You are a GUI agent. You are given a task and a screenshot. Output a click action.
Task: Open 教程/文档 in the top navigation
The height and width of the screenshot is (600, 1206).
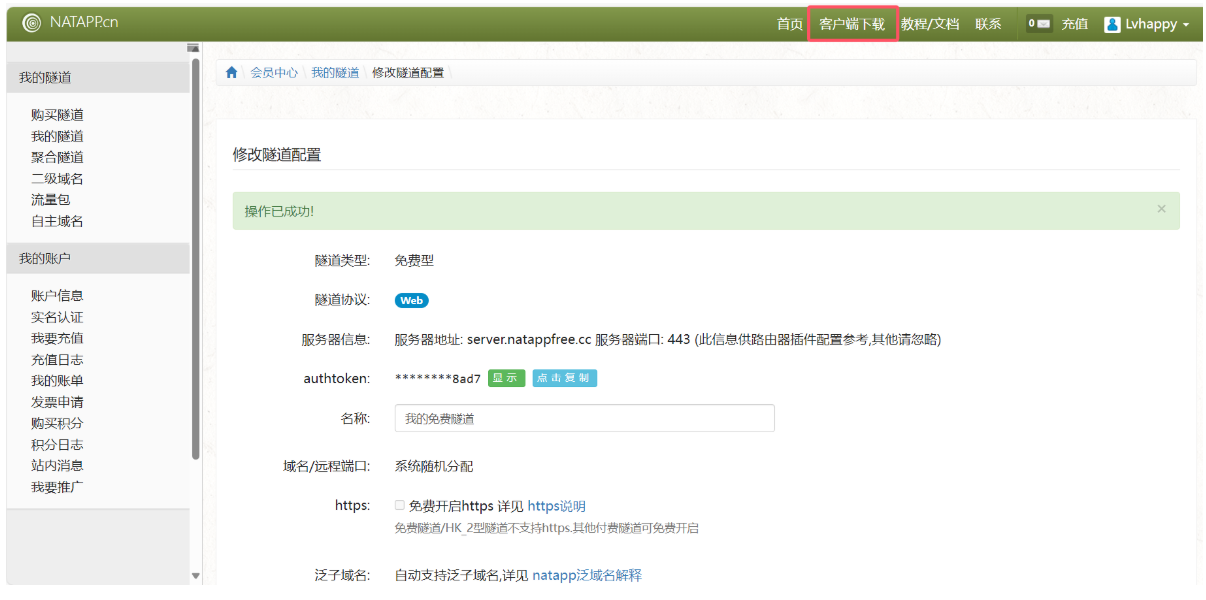[930, 24]
